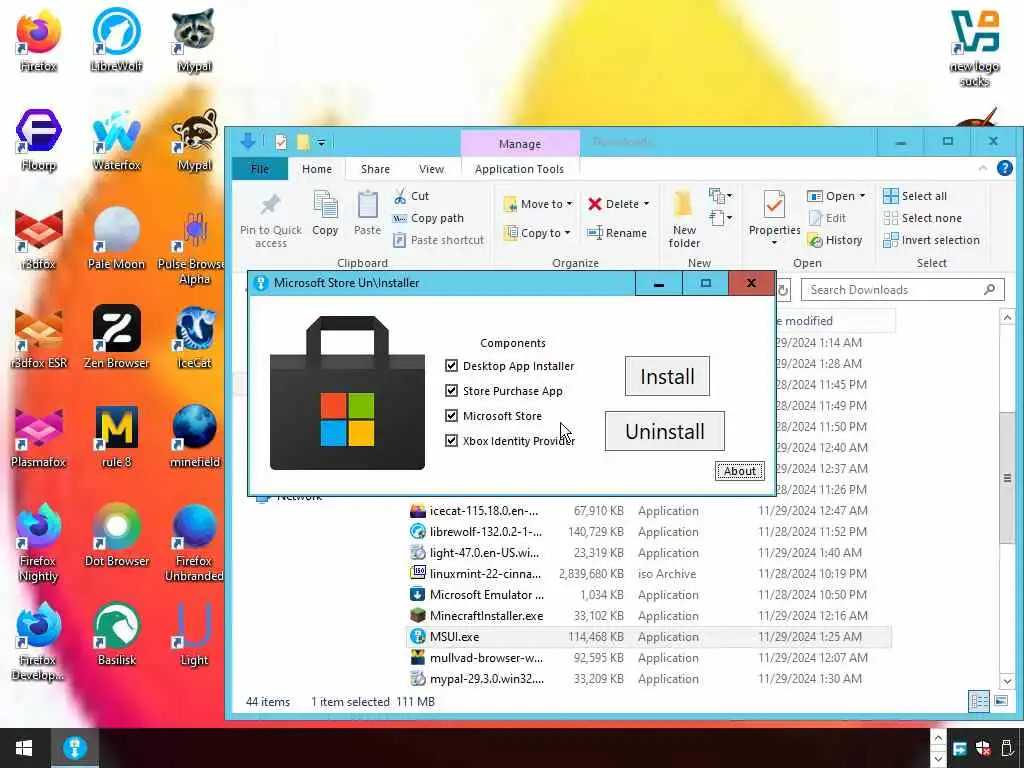Screen dimensions: 1024x768
Task: Uncheck Store Purchase App component
Action: 451,391
